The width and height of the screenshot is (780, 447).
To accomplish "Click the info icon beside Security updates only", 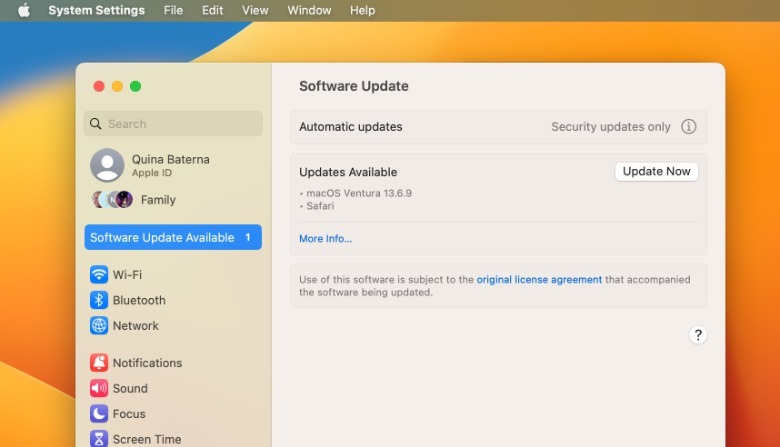I will pos(688,126).
